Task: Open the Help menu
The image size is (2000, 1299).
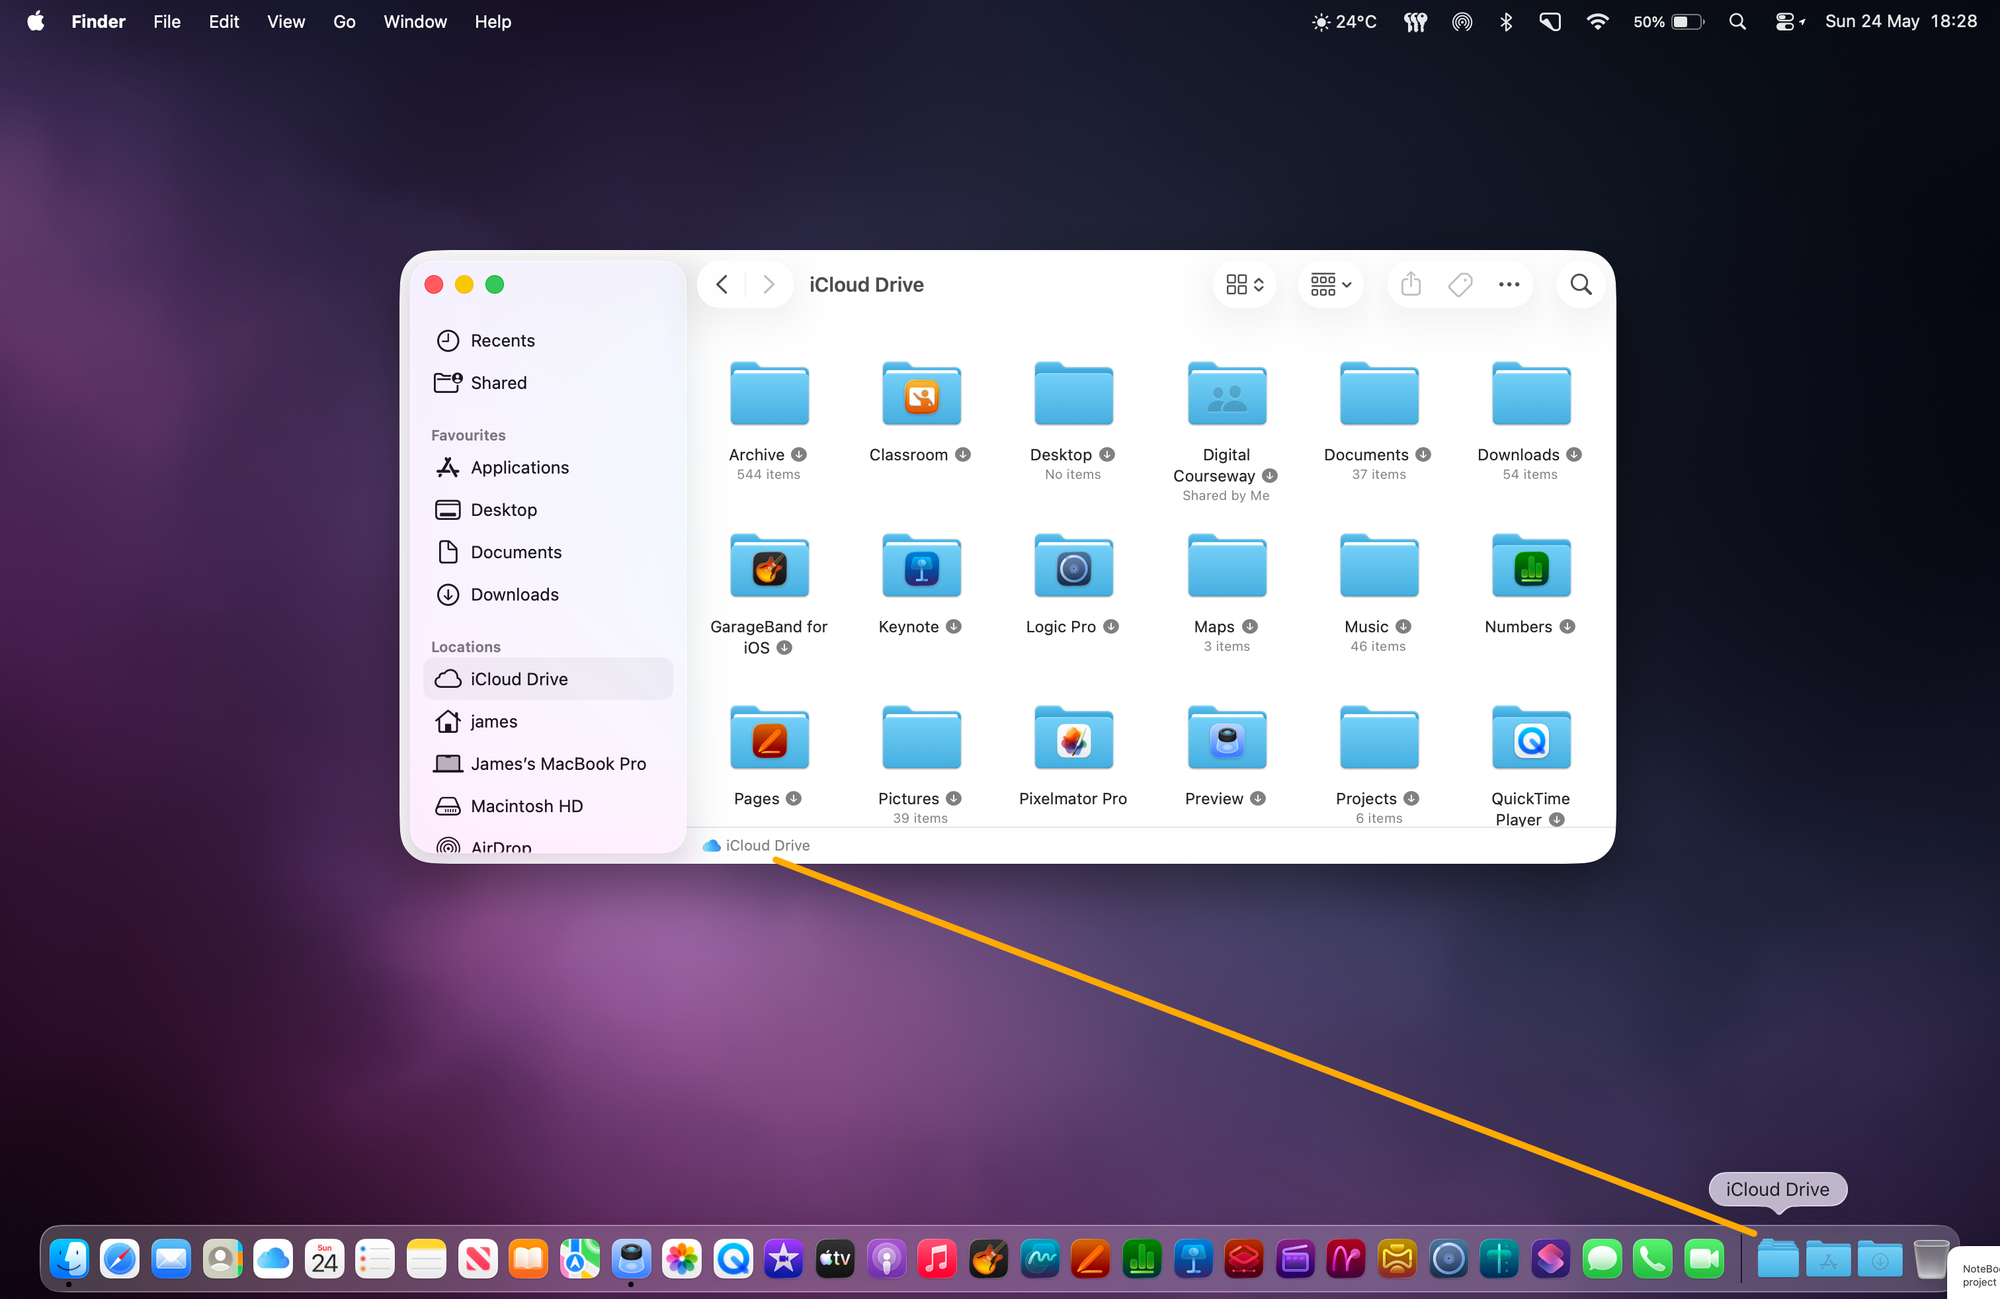Action: pyautogui.click(x=493, y=22)
